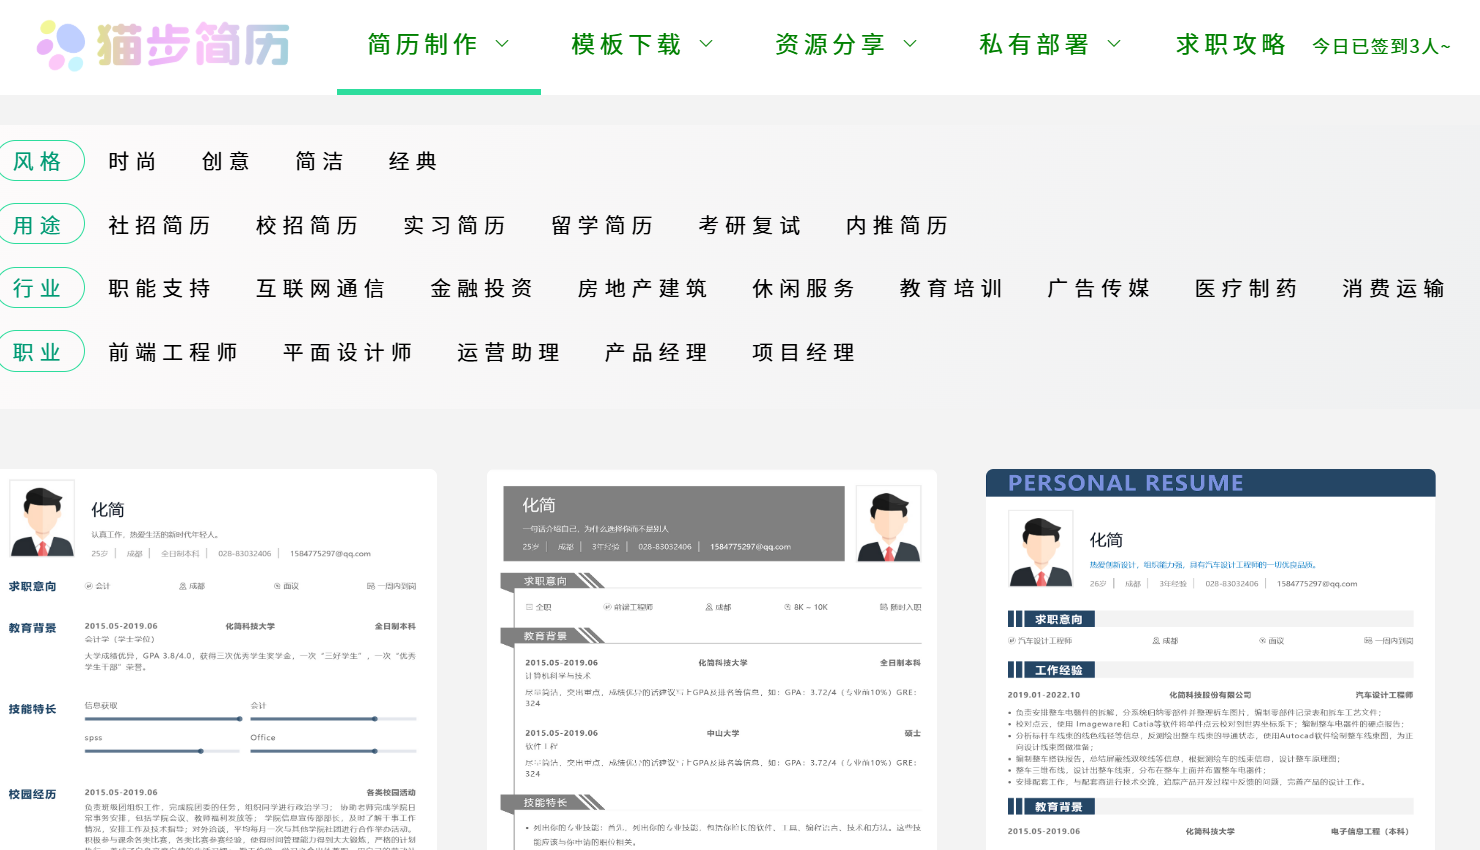Click the avatar photo on the PERSONAL RESUME template

point(1040,548)
